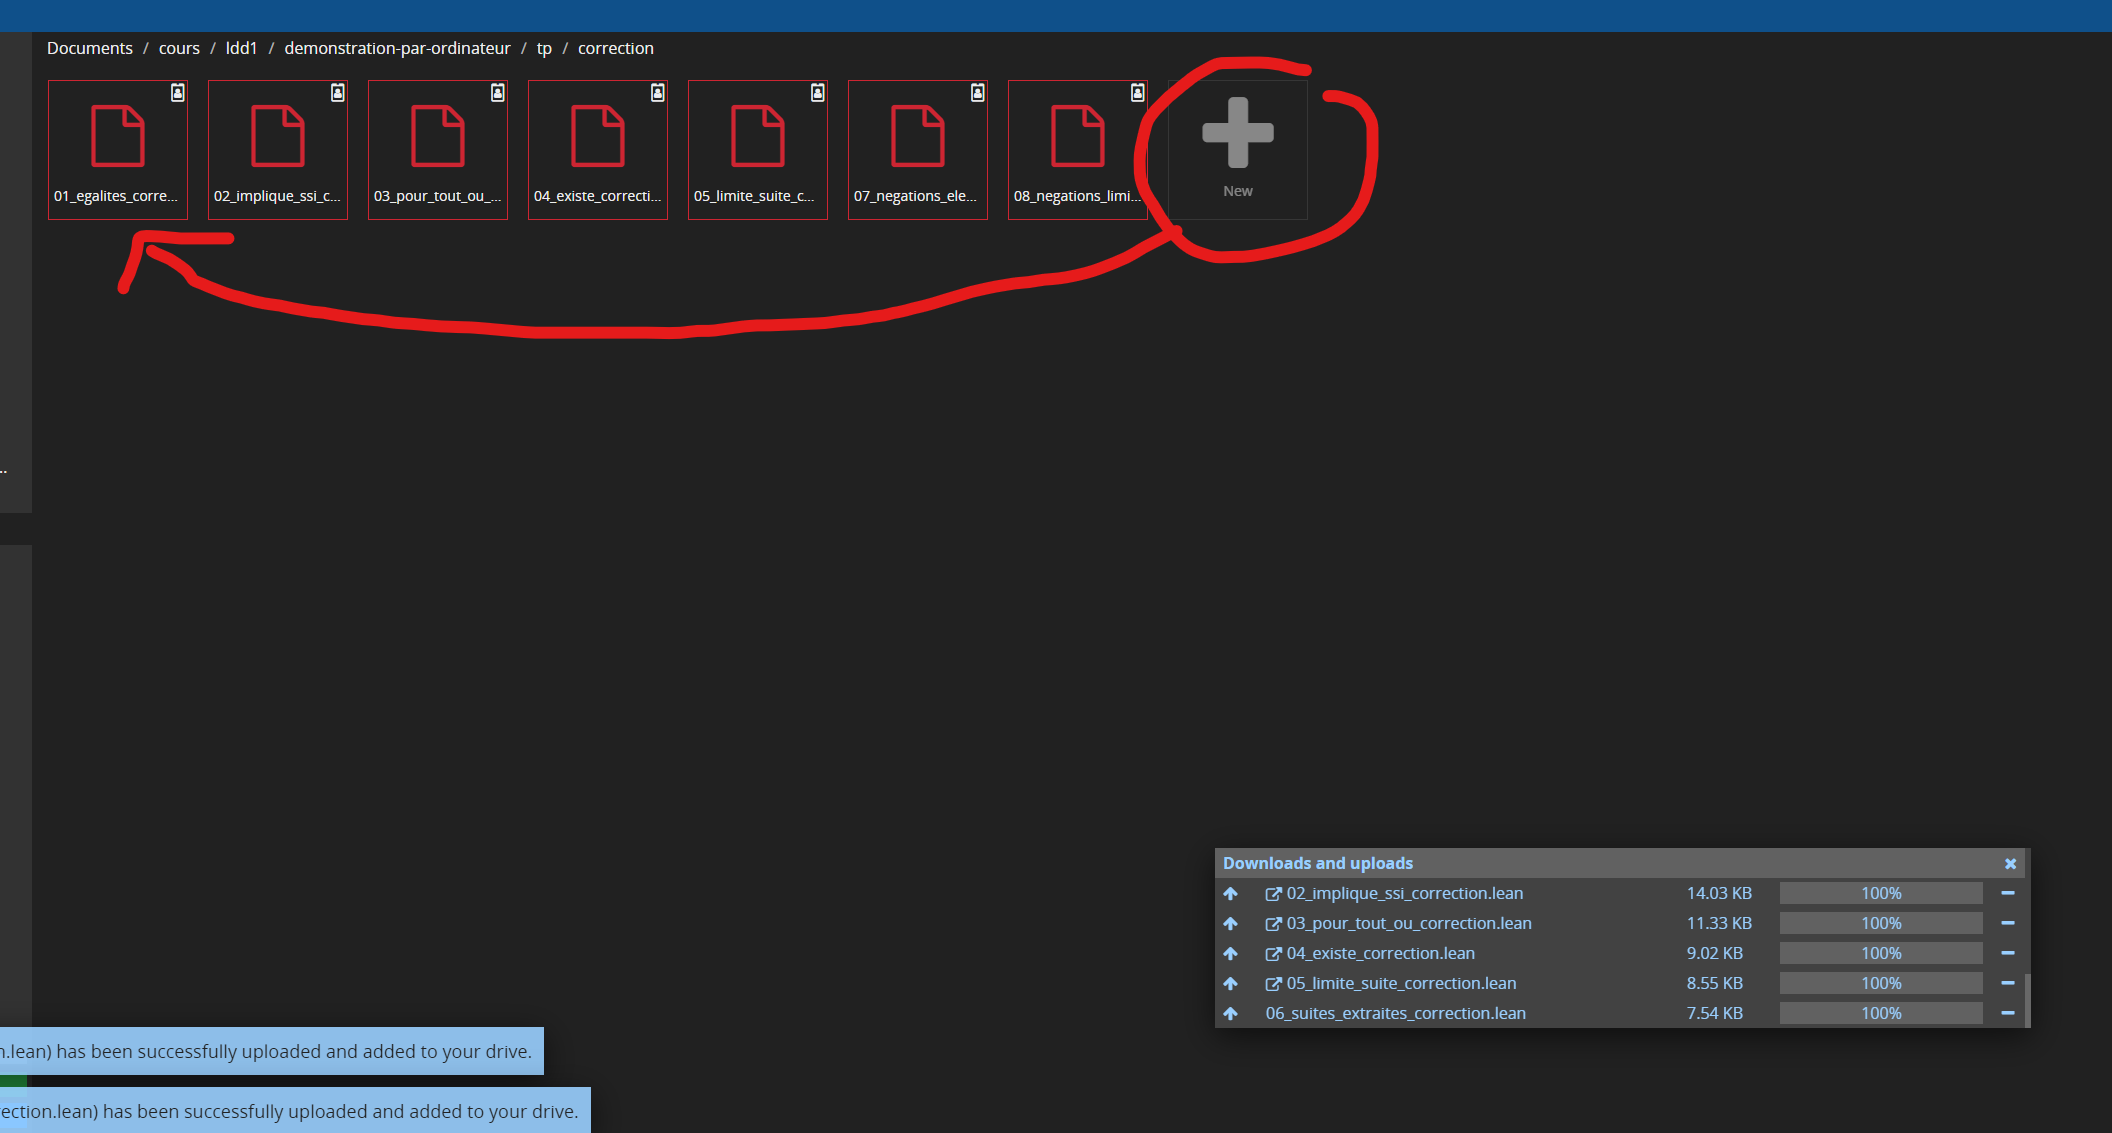This screenshot has width=2112, height=1133.
Task: Click the external-link icon for 05_limite_suite_correction.lean
Action: click(x=1274, y=983)
